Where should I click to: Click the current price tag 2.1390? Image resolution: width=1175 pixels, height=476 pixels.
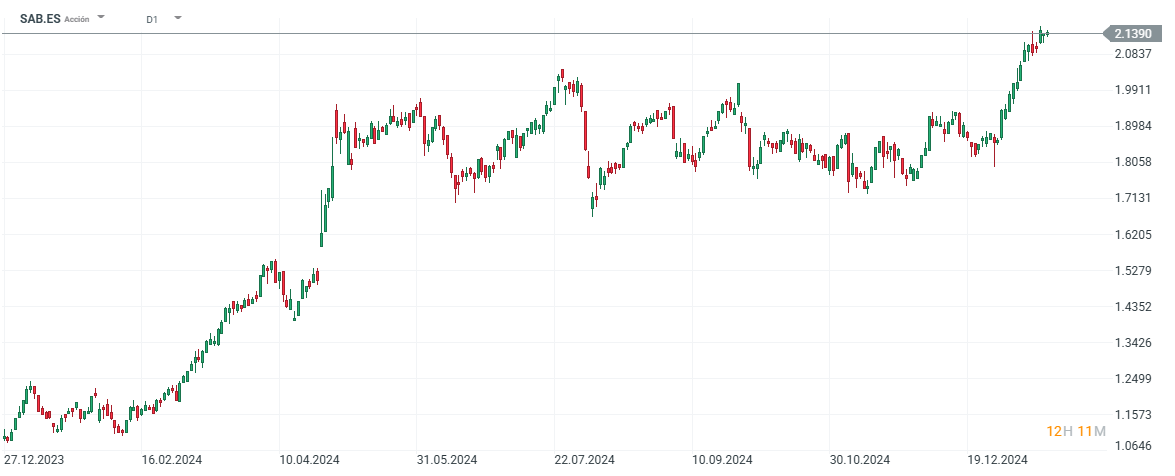click(x=1131, y=34)
